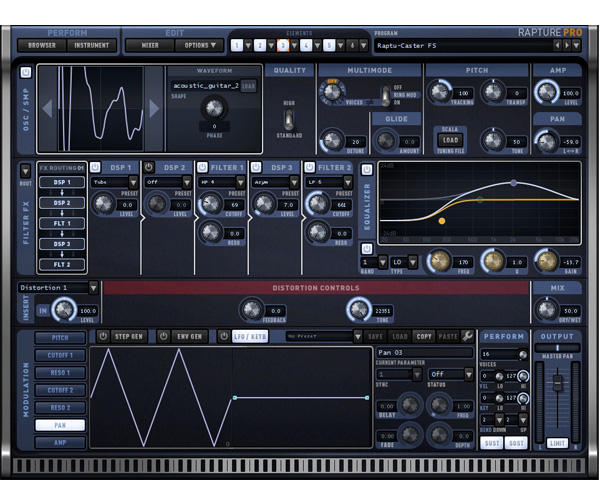Open the FX routing dropdown
600x500 pixels.
click(x=26, y=171)
